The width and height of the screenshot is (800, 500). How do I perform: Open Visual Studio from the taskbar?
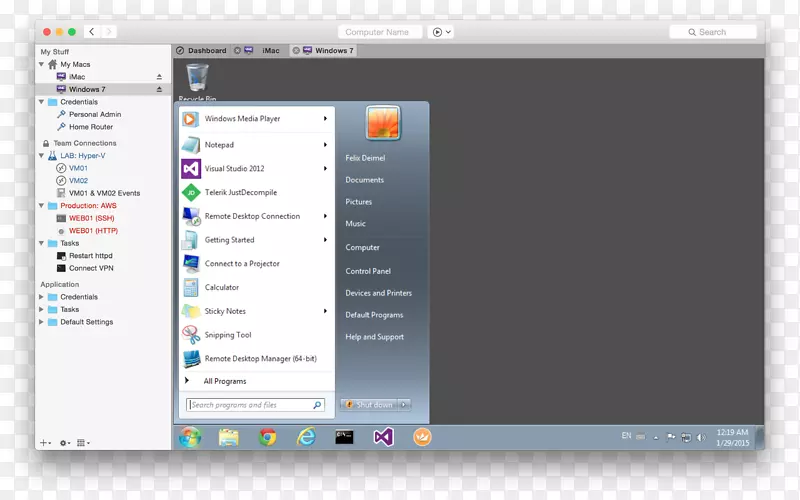tap(383, 437)
